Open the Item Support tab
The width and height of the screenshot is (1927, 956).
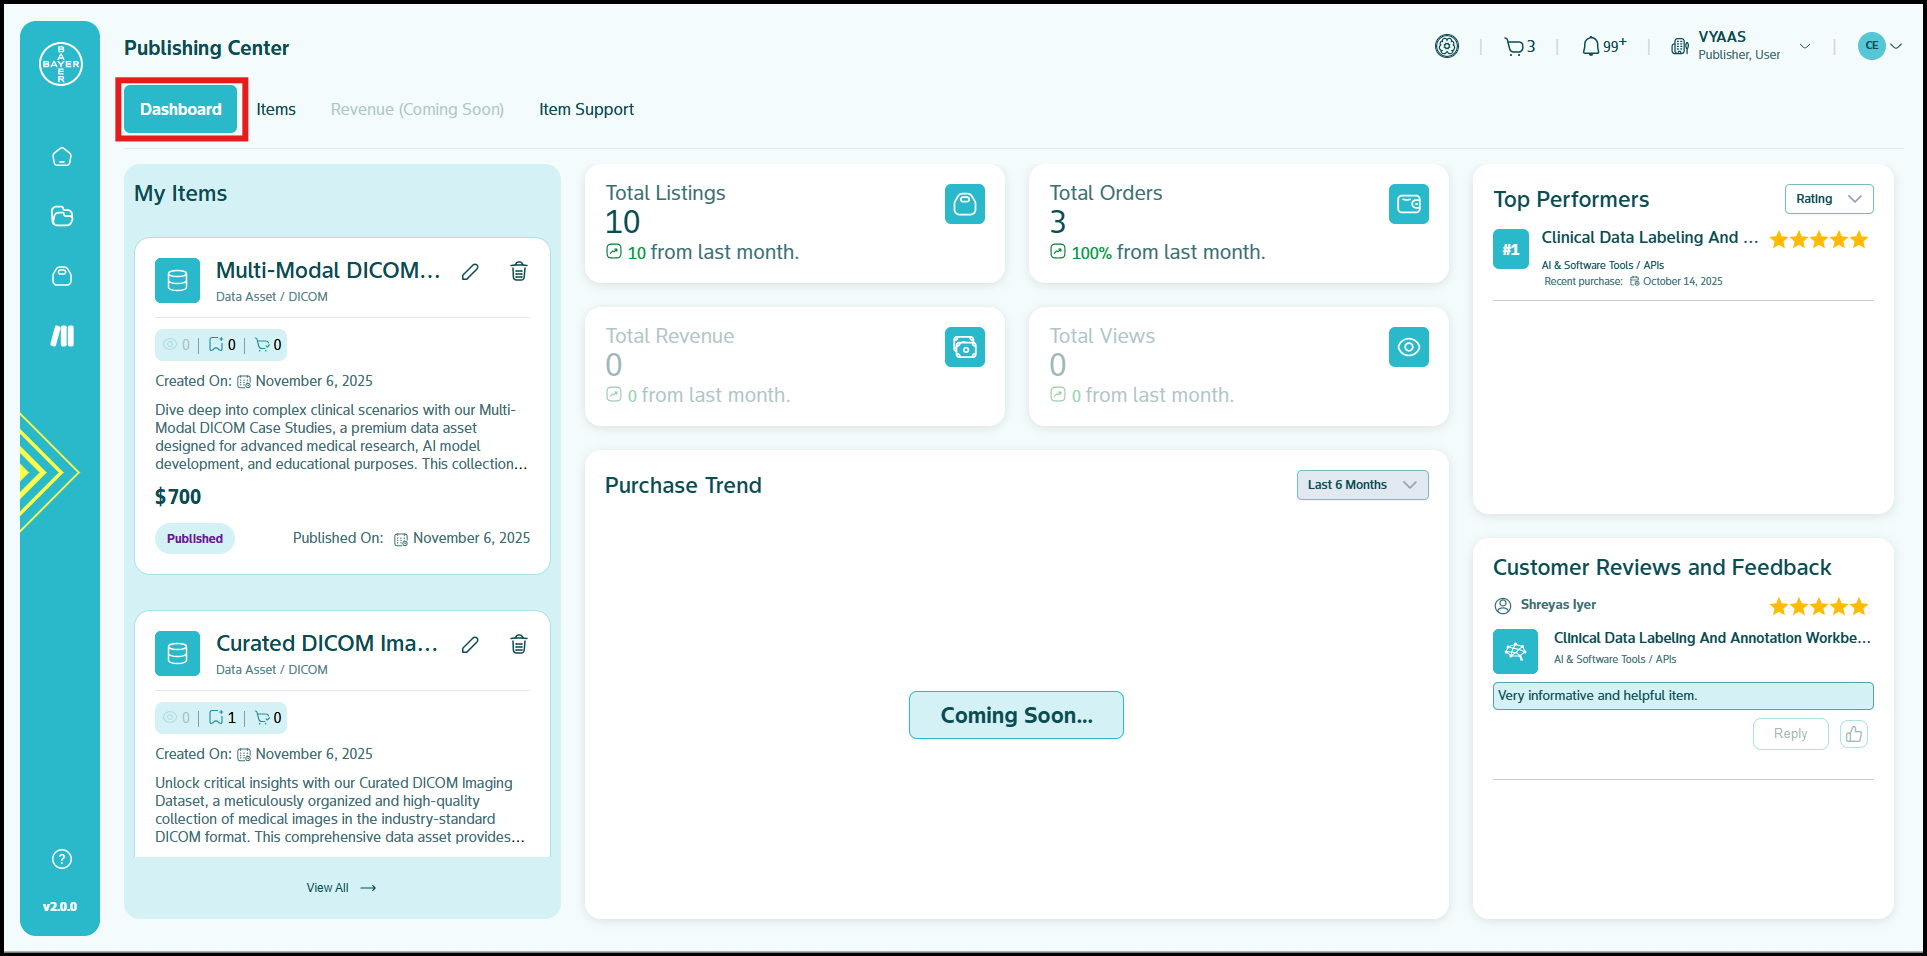pos(586,109)
